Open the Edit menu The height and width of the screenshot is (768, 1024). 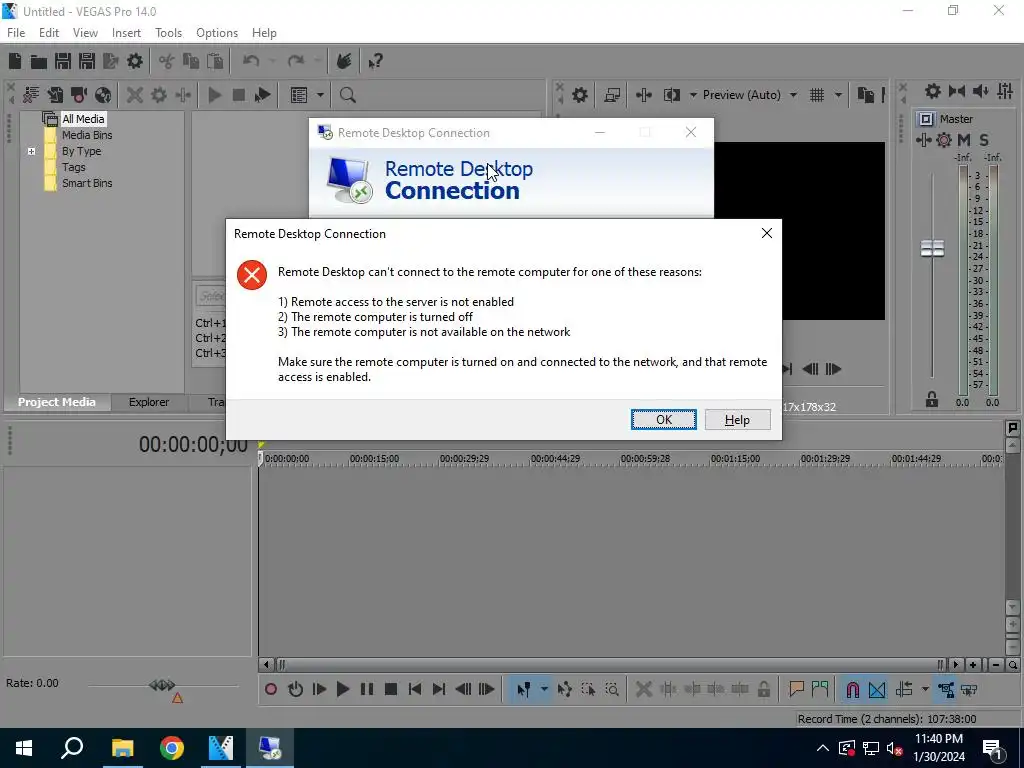point(49,33)
